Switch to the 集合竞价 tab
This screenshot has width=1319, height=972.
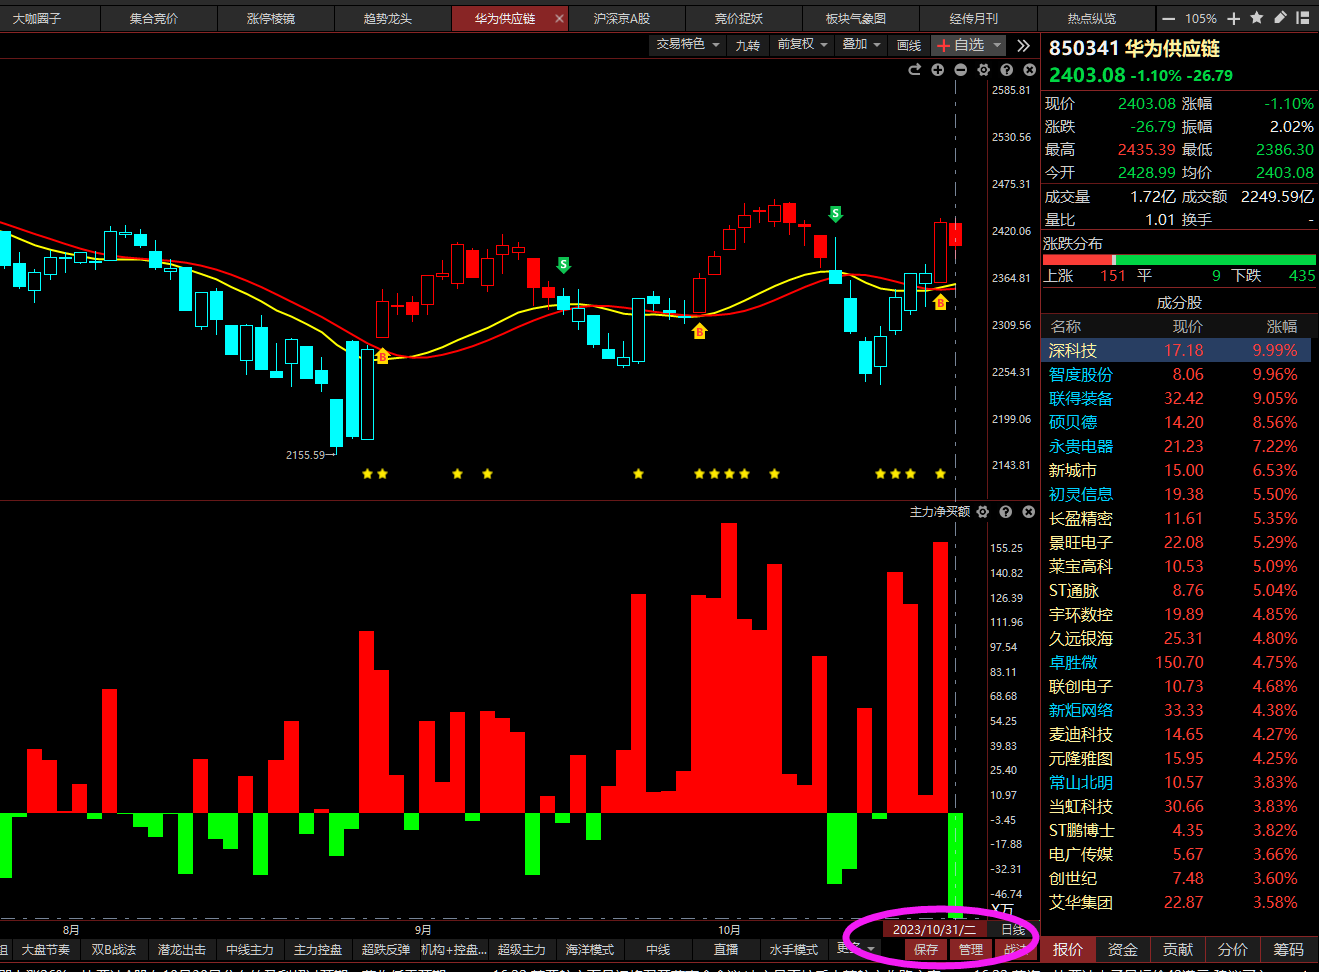coord(153,18)
